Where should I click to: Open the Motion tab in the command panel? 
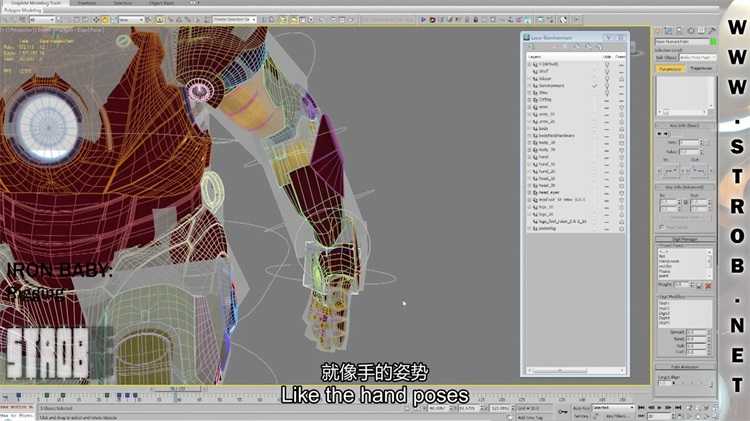tap(690, 31)
